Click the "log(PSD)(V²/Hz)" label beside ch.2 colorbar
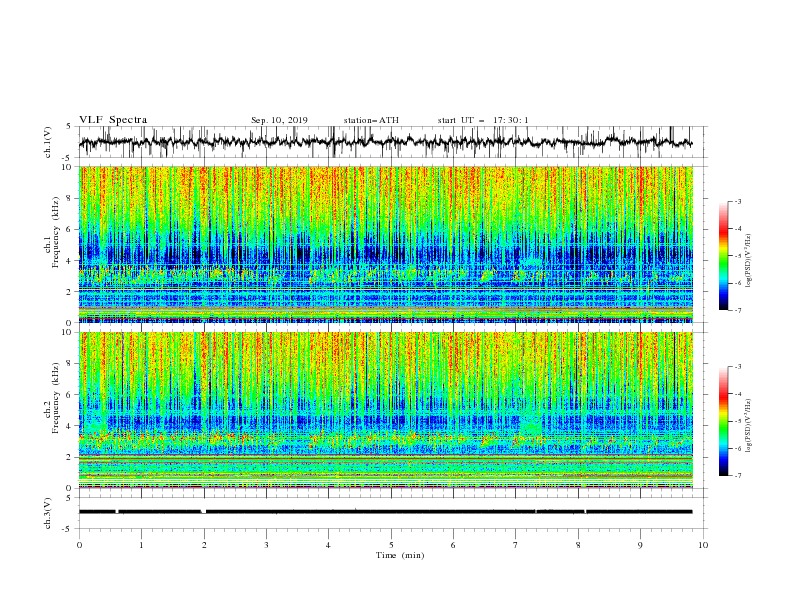The width and height of the screenshot is (792, 612). point(749,426)
